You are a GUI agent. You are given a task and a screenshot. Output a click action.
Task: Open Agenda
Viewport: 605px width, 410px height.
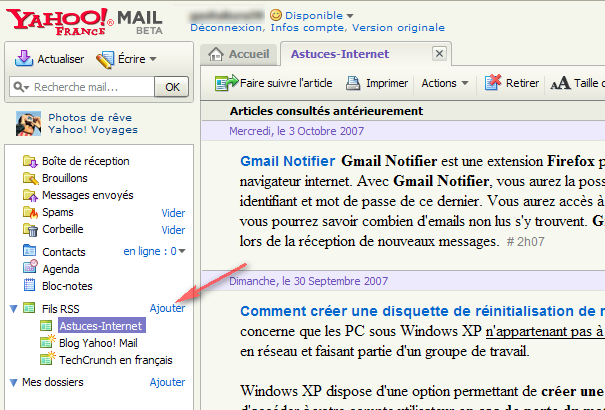[x=61, y=269]
